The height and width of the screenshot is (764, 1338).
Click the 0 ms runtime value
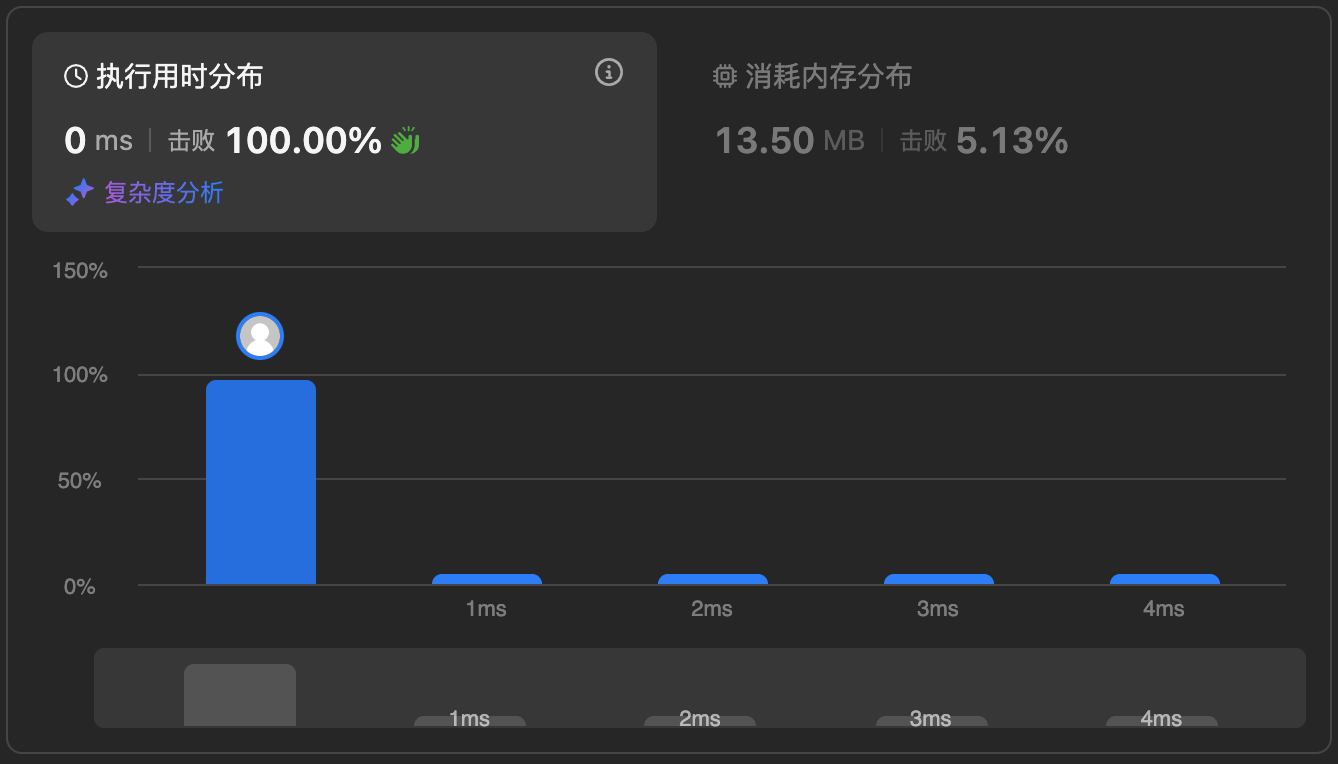(x=98, y=141)
